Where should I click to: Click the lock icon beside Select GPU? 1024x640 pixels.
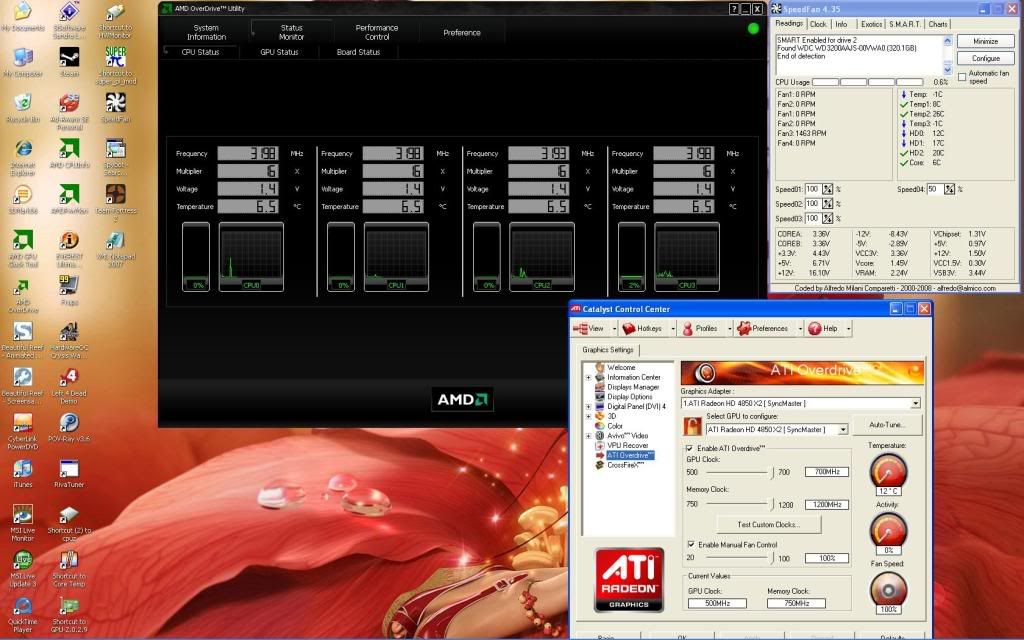click(x=692, y=426)
